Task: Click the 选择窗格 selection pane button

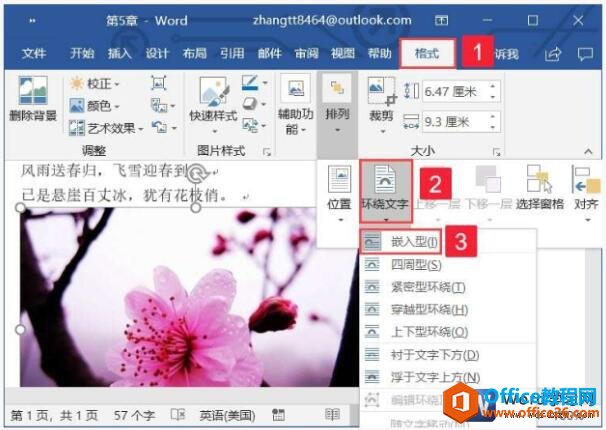Action: click(x=540, y=187)
